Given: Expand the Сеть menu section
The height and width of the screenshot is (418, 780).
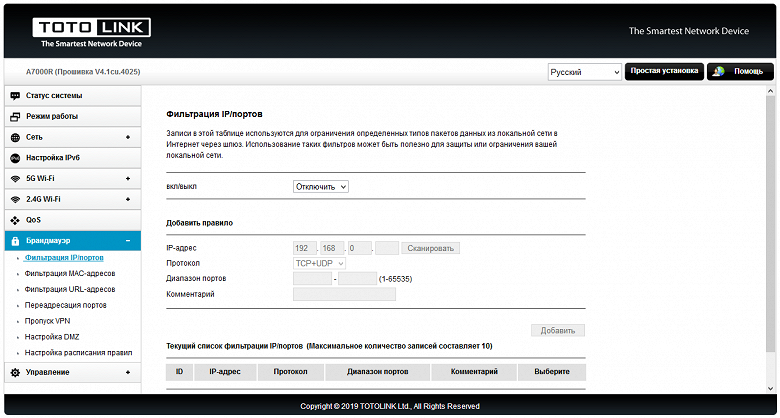Looking at the screenshot, I should pyautogui.click(x=128, y=137).
